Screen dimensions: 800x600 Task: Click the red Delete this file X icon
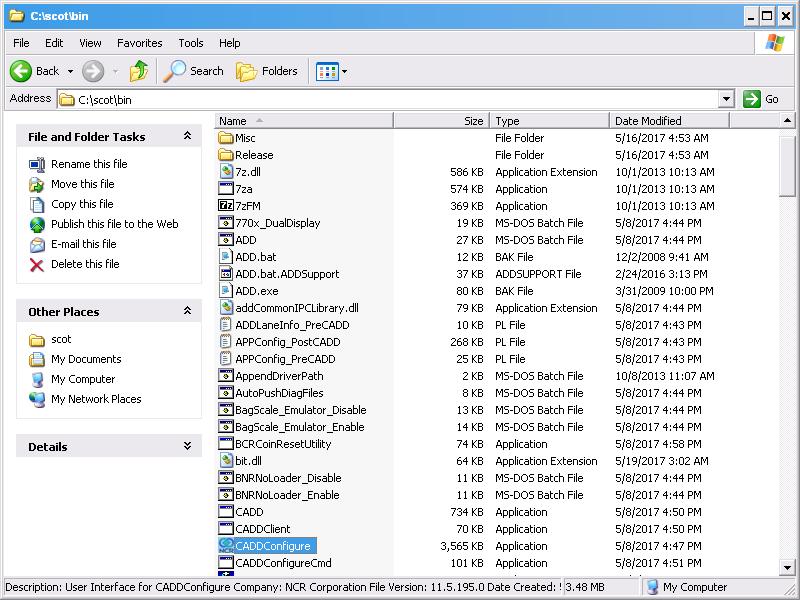tap(37, 264)
